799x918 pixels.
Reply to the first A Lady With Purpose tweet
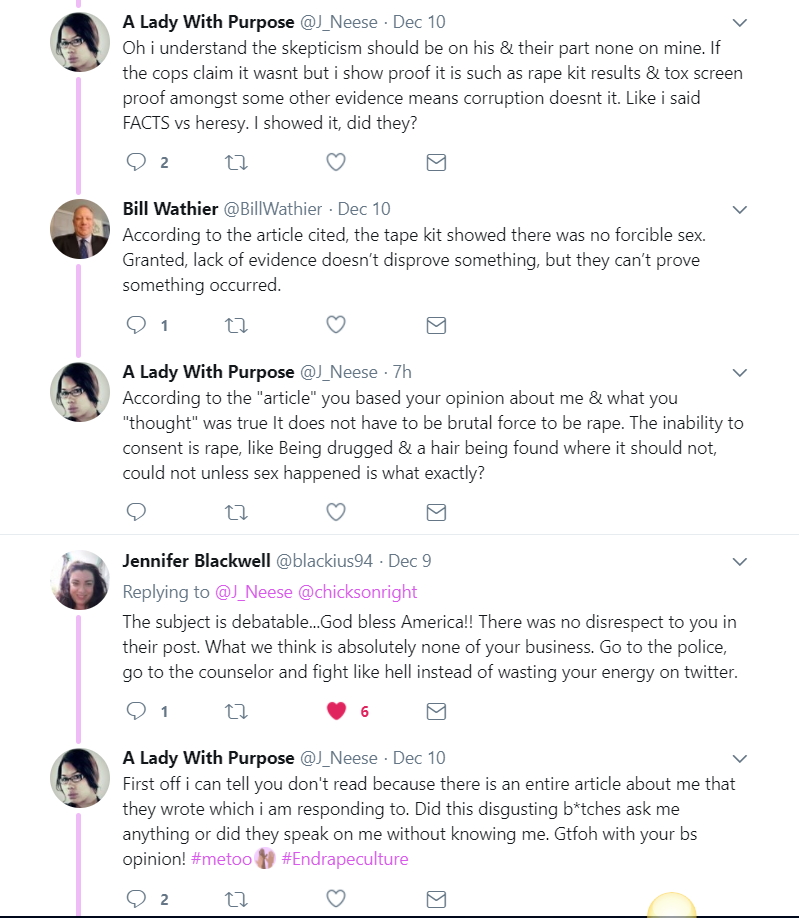click(x=136, y=162)
